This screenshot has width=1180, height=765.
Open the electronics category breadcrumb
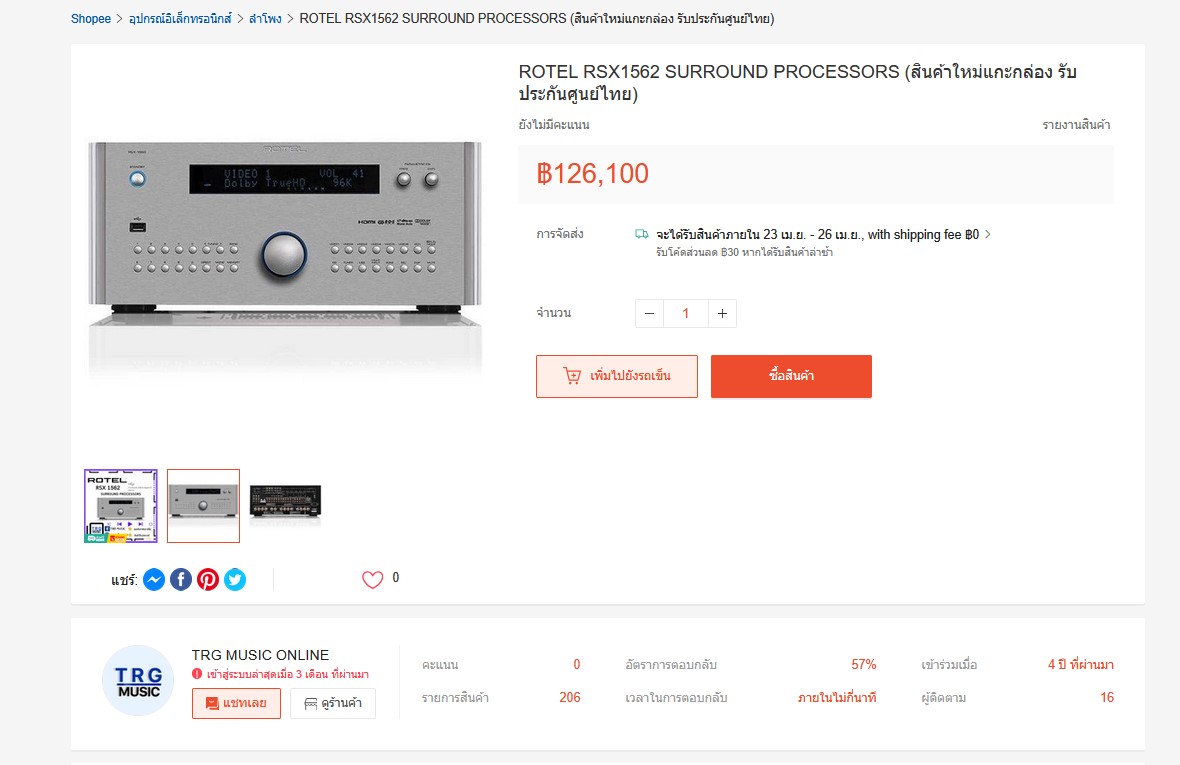[x=181, y=19]
